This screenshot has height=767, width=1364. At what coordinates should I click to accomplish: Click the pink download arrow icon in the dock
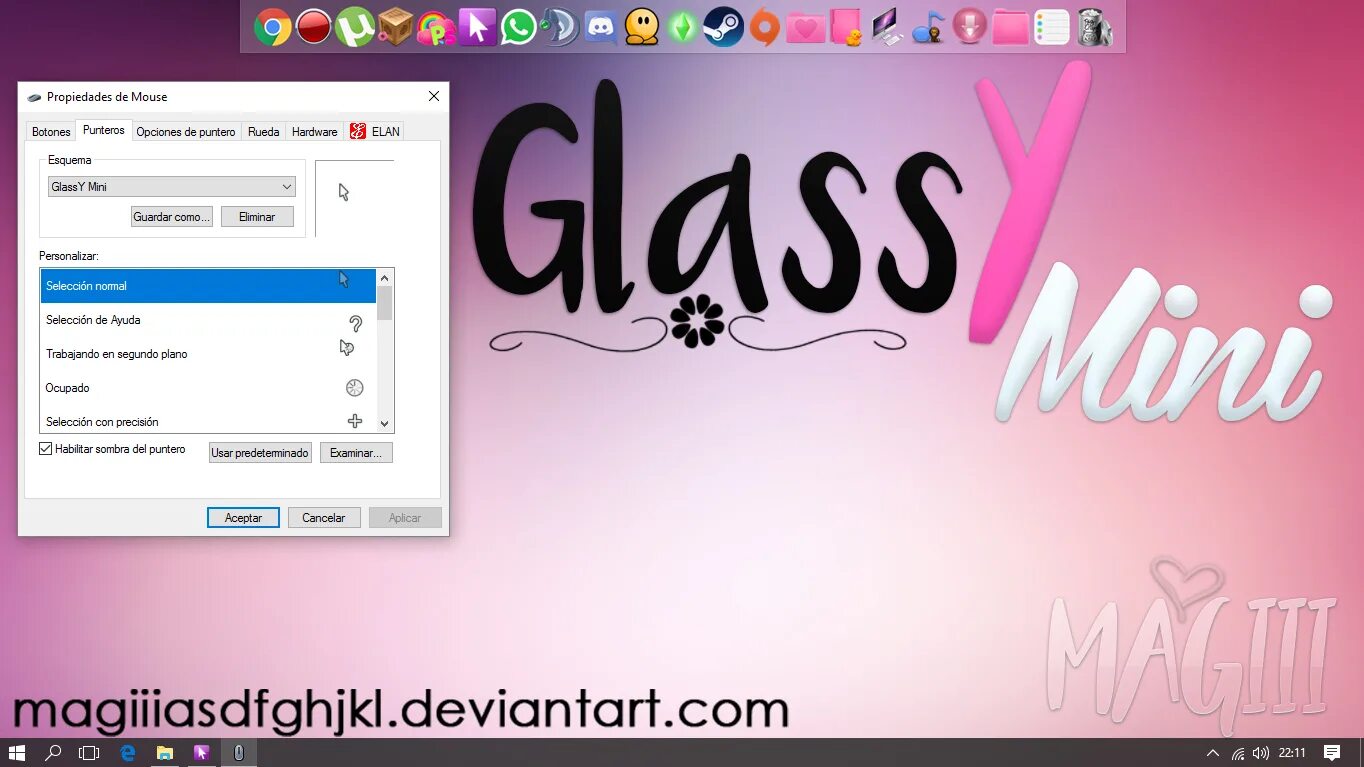pos(968,27)
